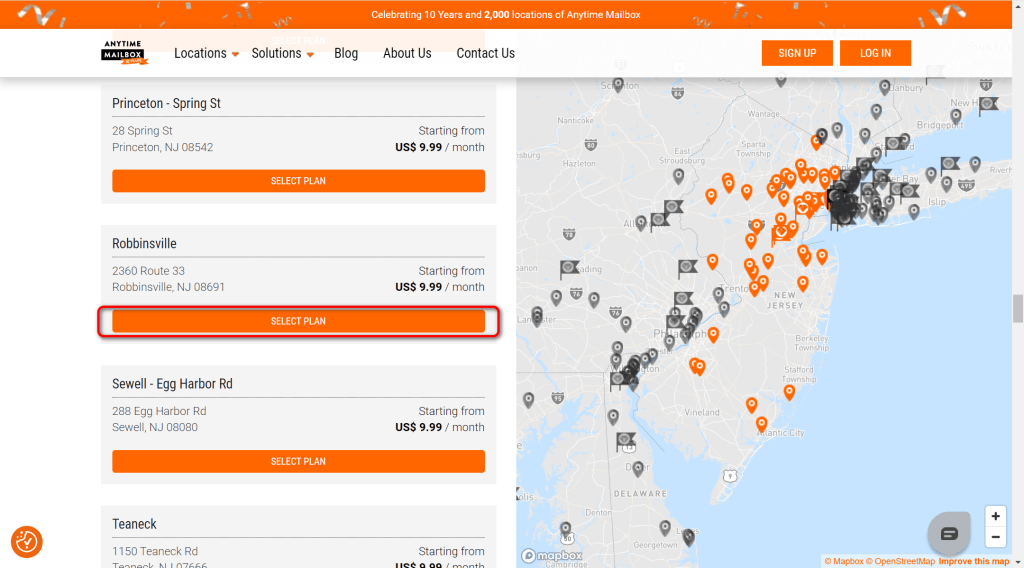Click the gray pin near Lancaster
Viewport: 1024px width, 568px height.
point(537,317)
